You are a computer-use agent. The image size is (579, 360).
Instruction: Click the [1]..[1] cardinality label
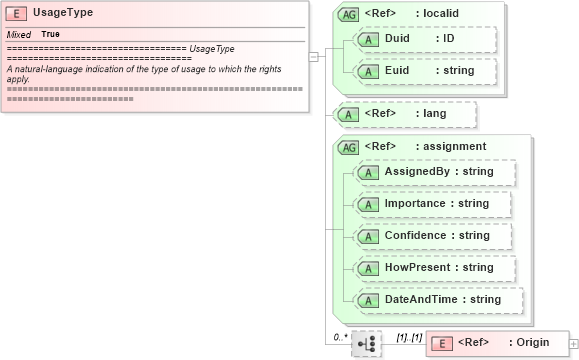click(409, 337)
